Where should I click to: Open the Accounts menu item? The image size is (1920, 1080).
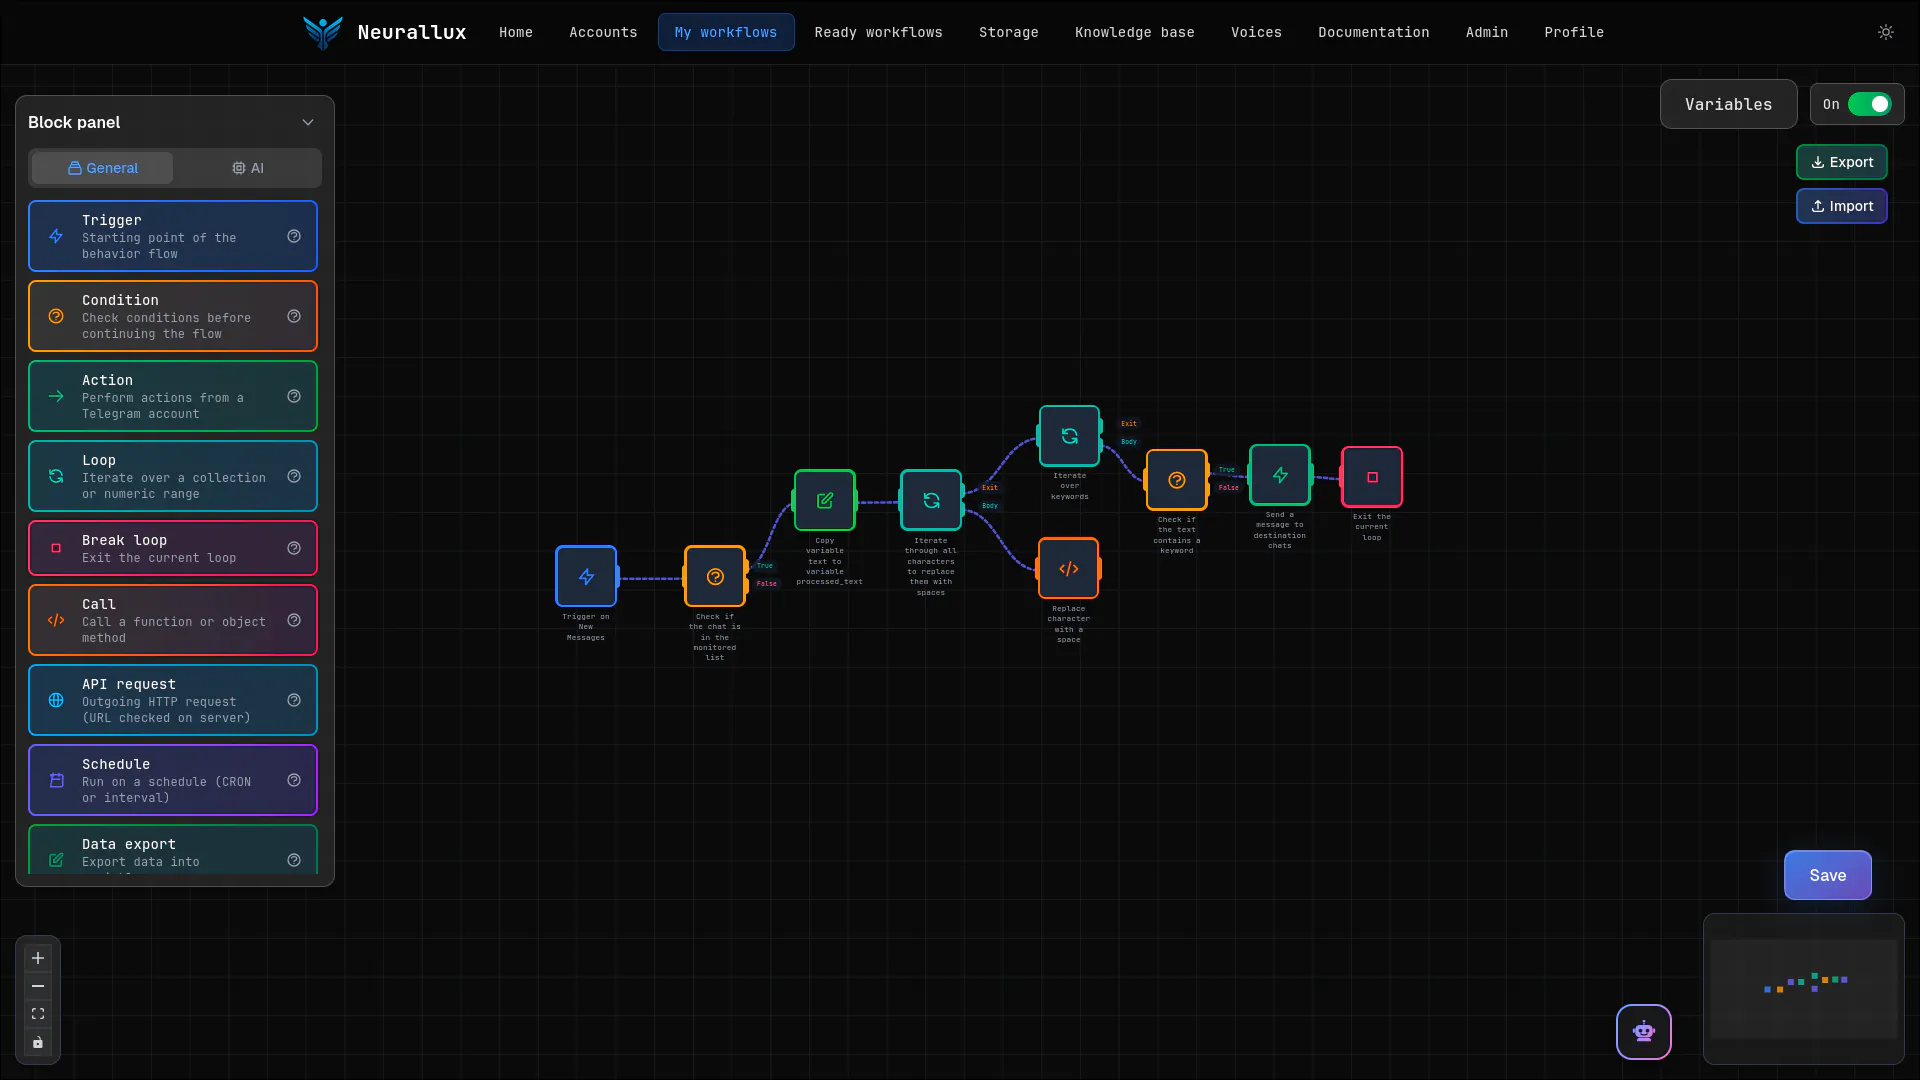pos(603,32)
